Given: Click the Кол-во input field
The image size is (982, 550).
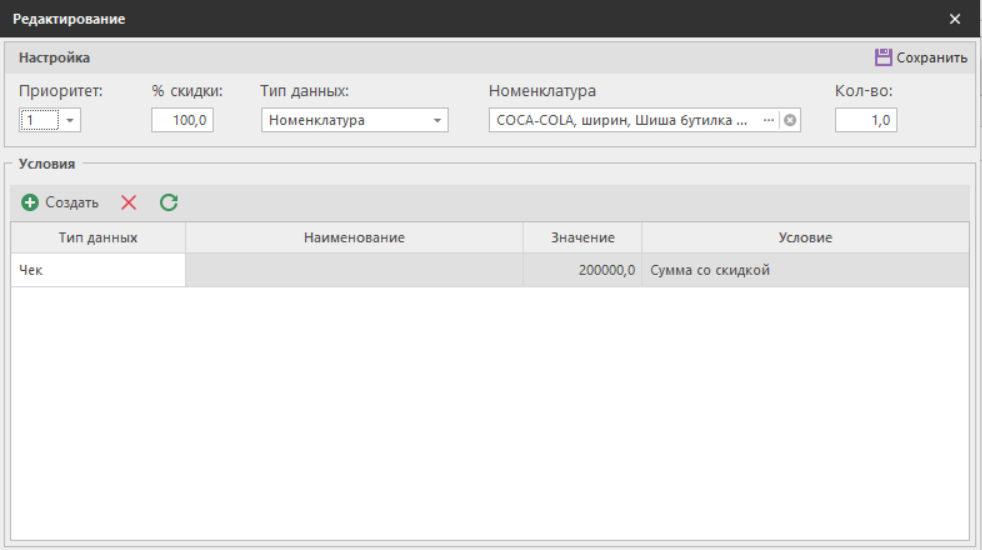Looking at the screenshot, I should tap(866, 121).
